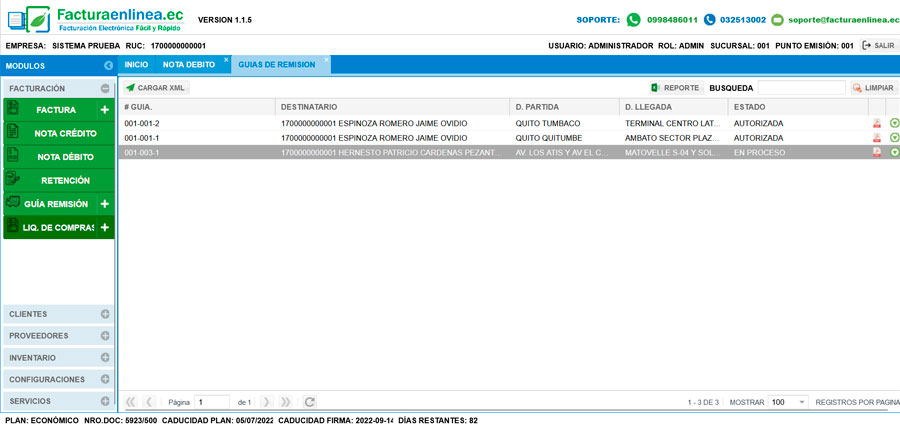Click the Salir logout button

[878, 46]
